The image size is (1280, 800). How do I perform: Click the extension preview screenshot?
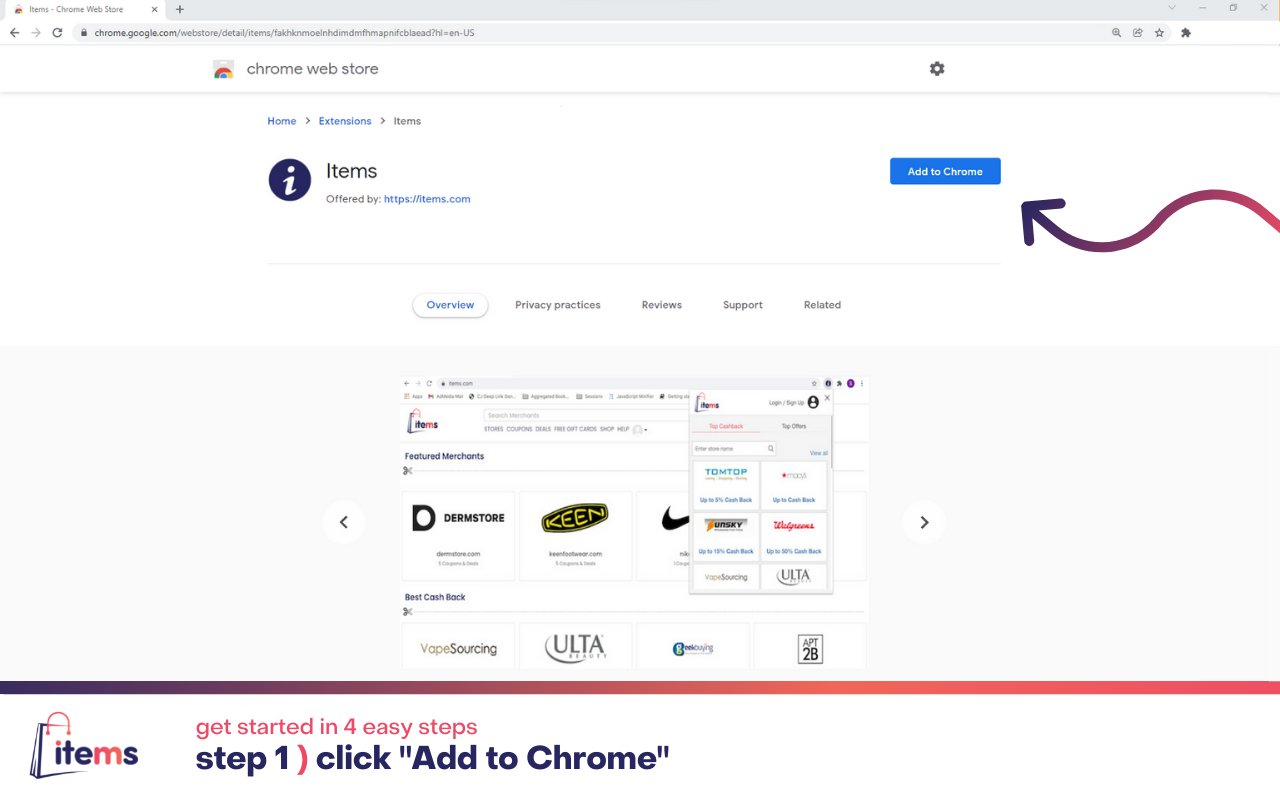(634, 523)
